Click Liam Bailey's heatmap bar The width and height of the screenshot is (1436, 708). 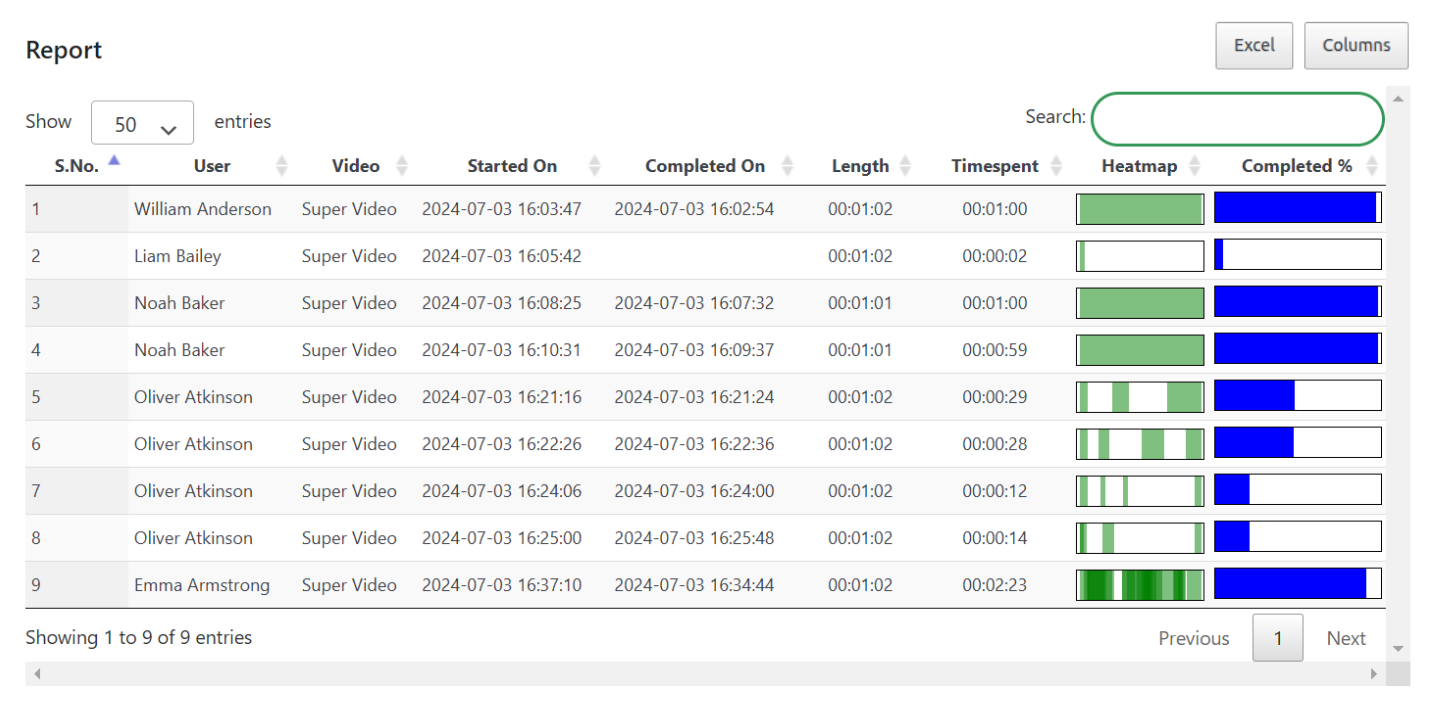click(1140, 256)
